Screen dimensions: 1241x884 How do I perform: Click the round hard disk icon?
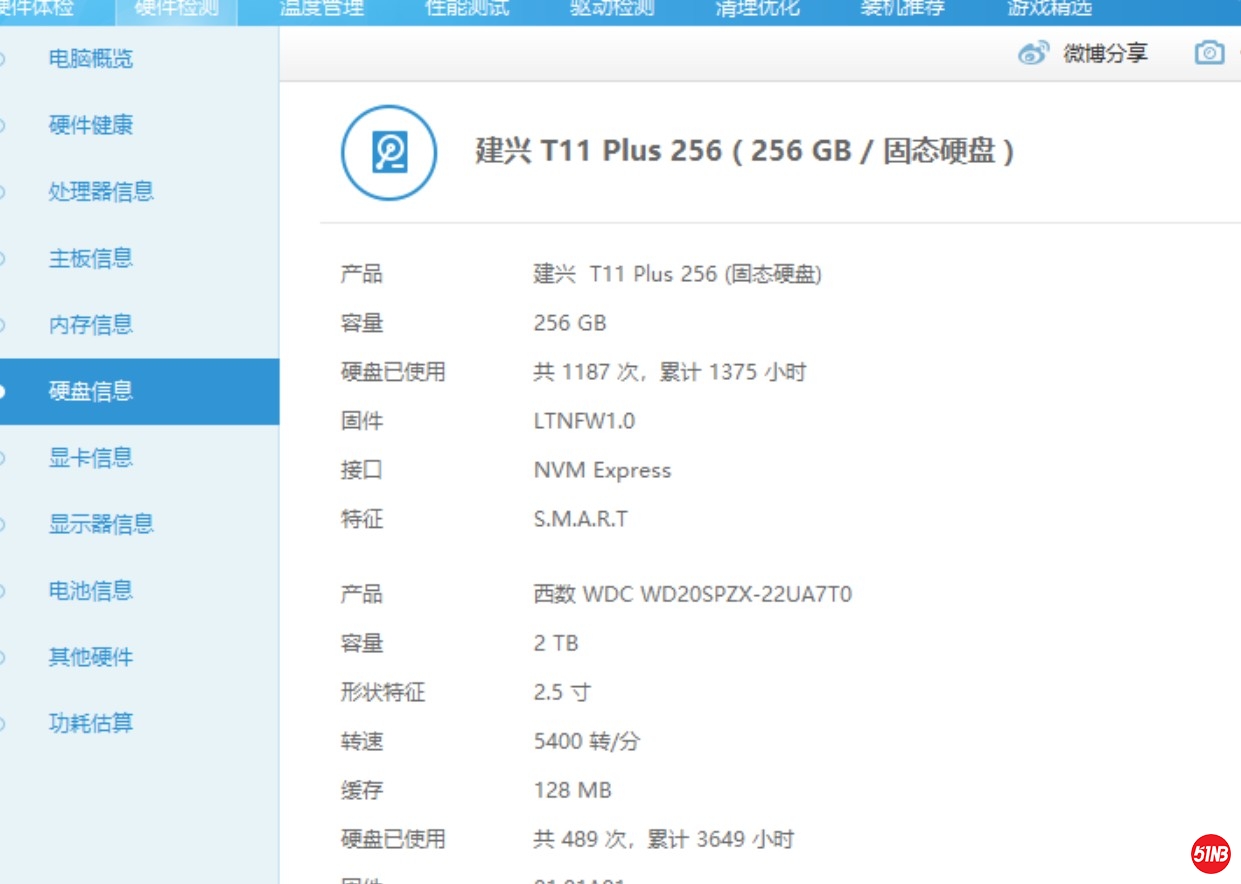click(x=389, y=153)
